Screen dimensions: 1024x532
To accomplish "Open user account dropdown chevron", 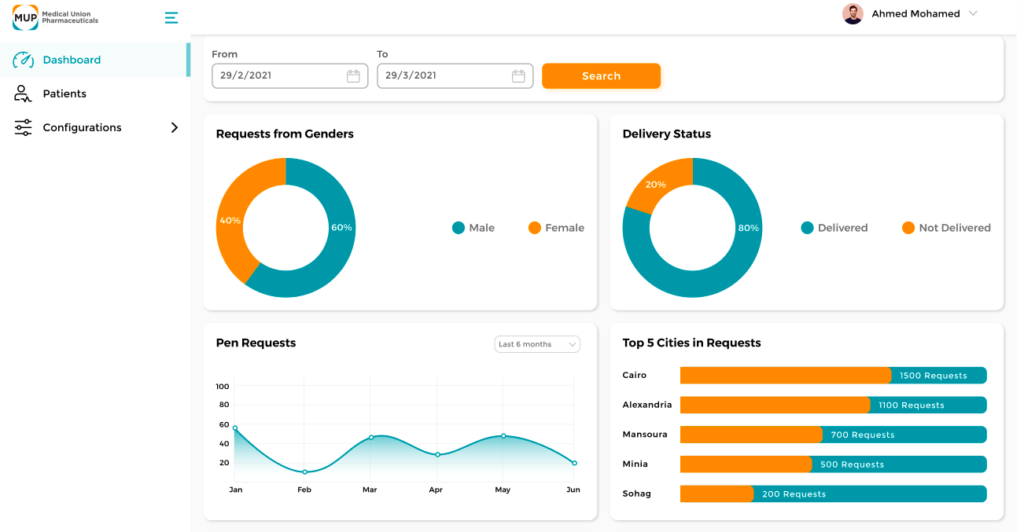I will (x=973, y=14).
